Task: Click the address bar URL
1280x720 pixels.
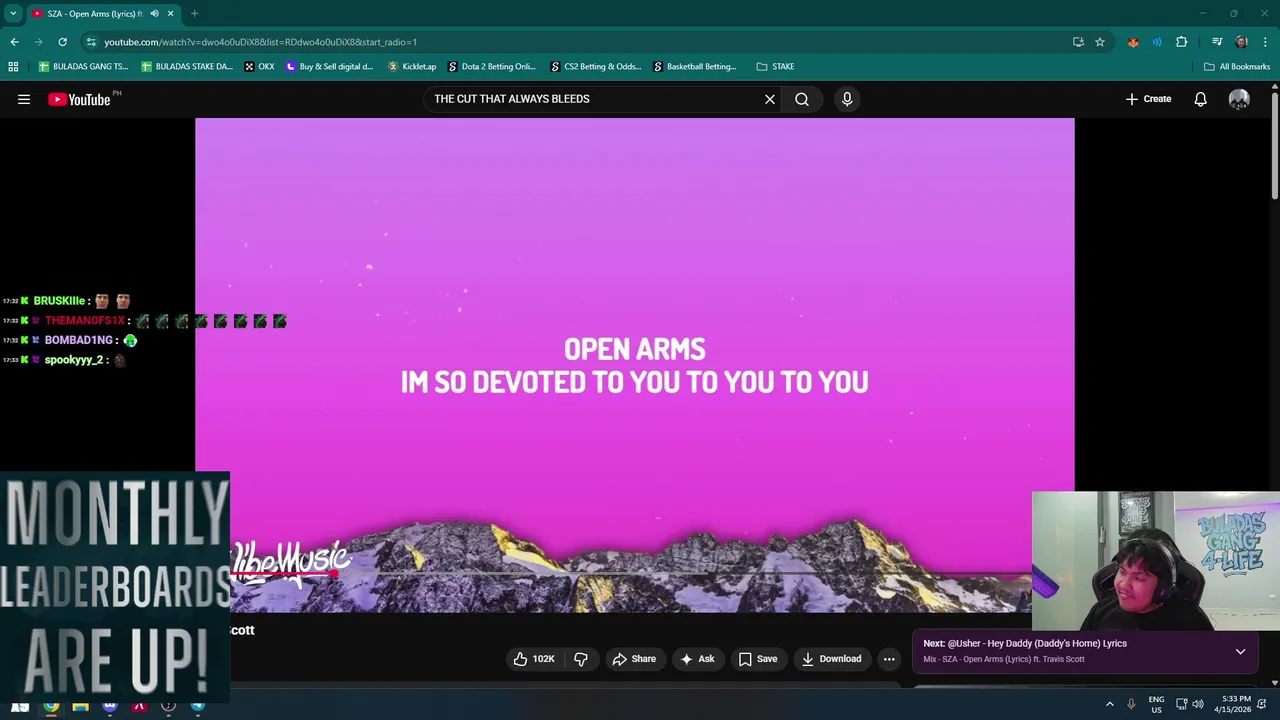Action: (x=261, y=42)
